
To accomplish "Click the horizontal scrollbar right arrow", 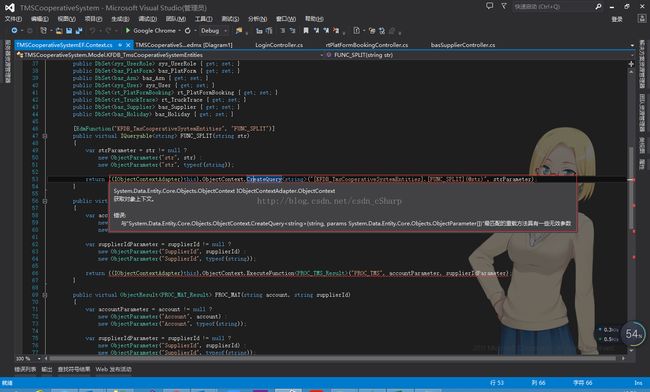I will [x=623, y=358].
